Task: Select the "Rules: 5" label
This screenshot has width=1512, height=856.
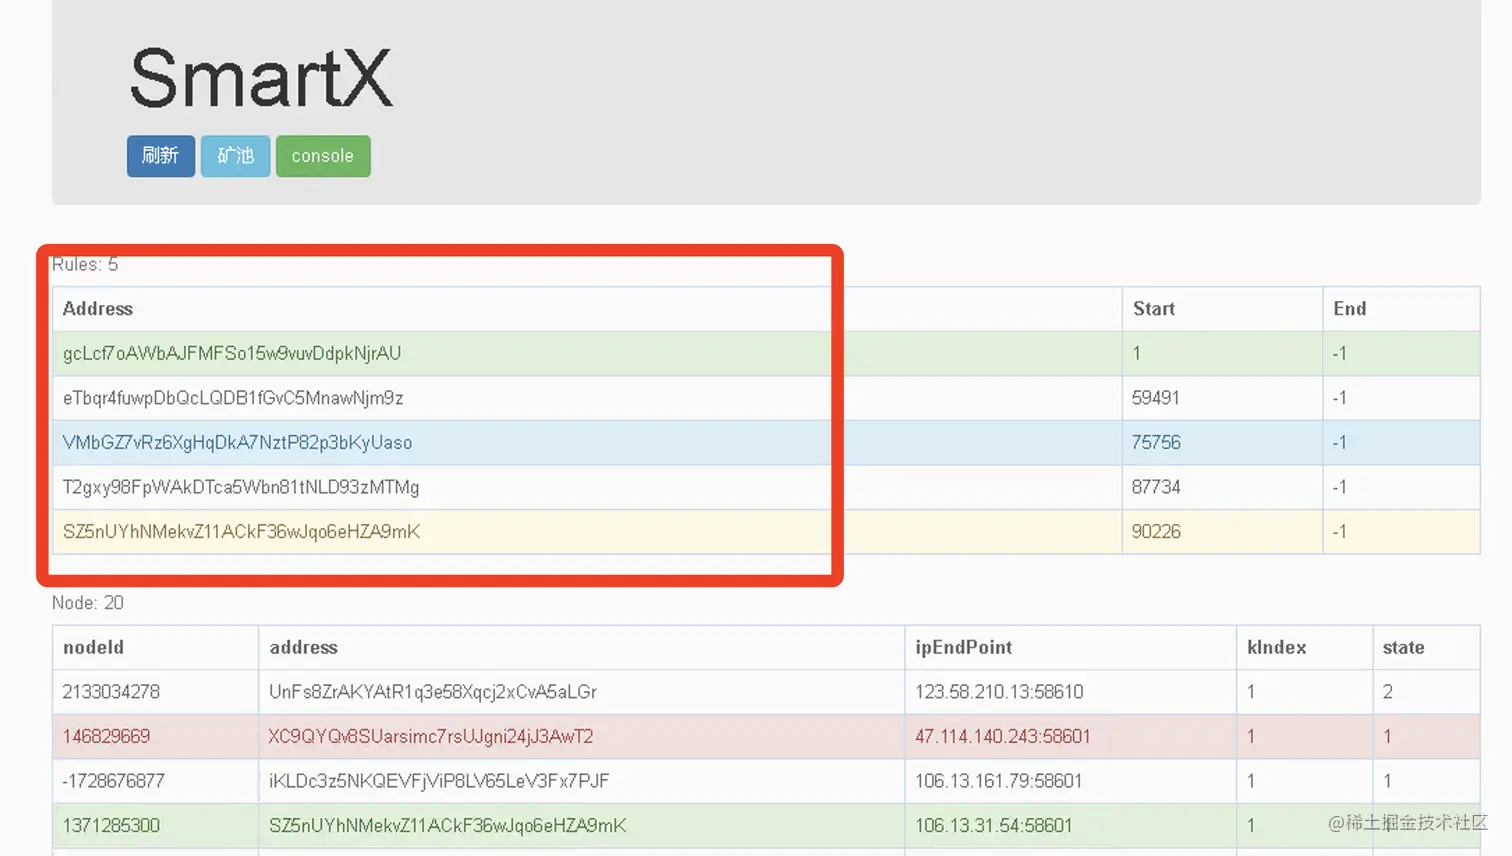Action: (85, 264)
